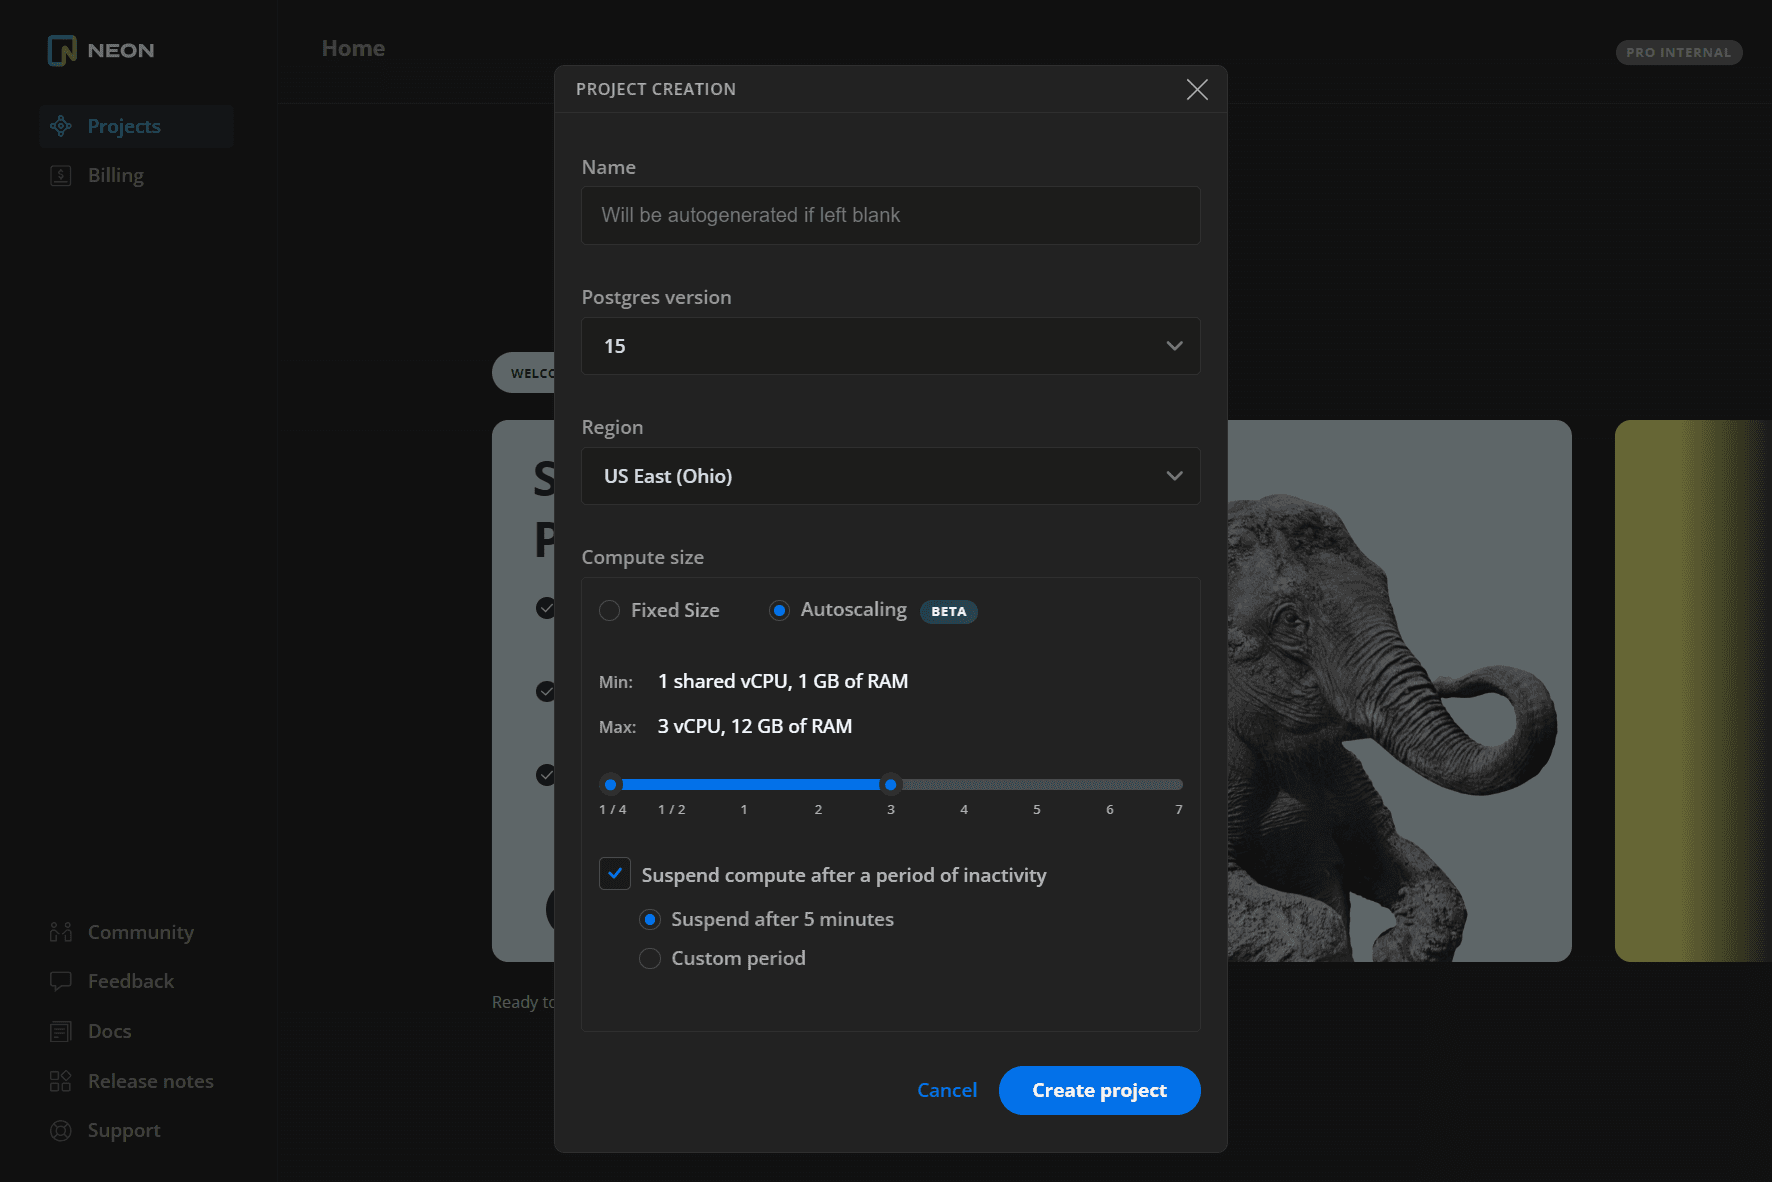Select the Autoscaling radio option
The width and height of the screenshot is (1772, 1182).
(x=779, y=610)
